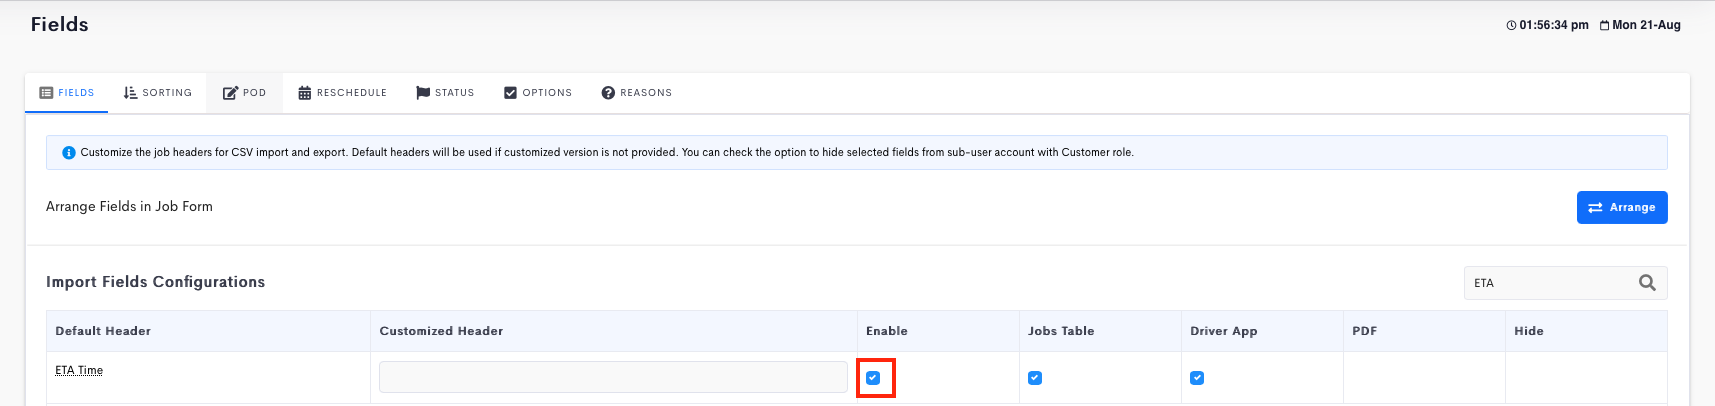Click the blue Arrange button
This screenshot has width=1715, height=406.
(1622, 207)
